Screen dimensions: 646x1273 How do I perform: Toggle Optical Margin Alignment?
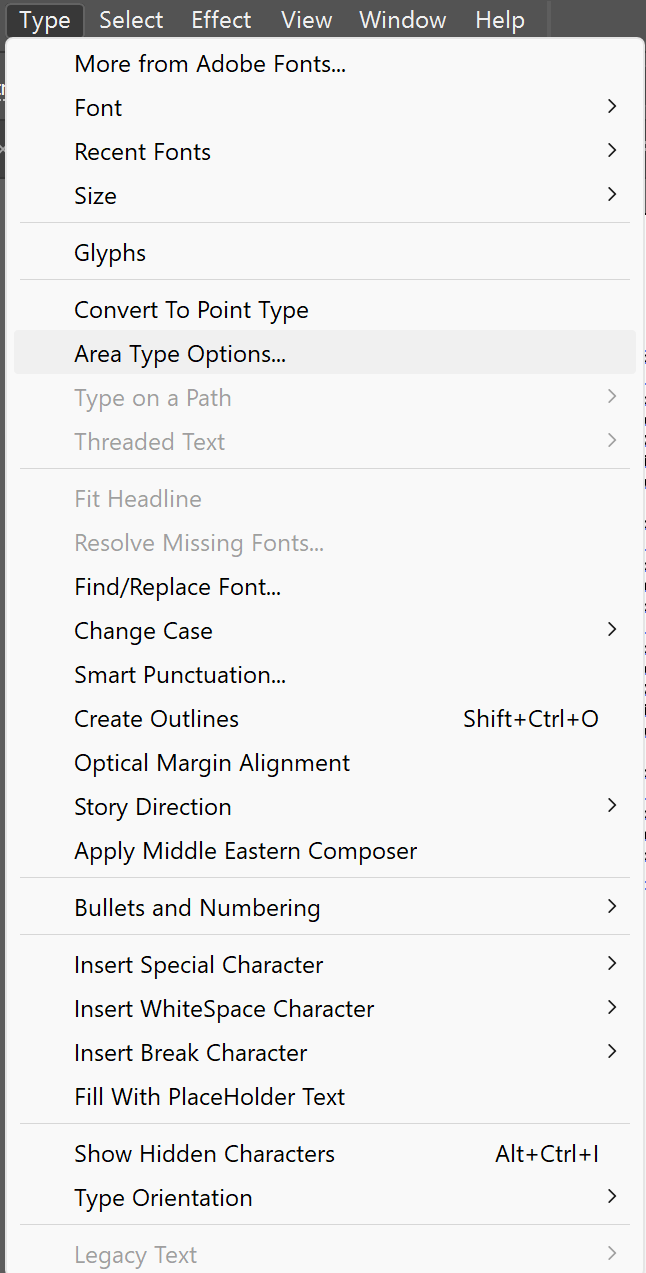tap(212, 763)
